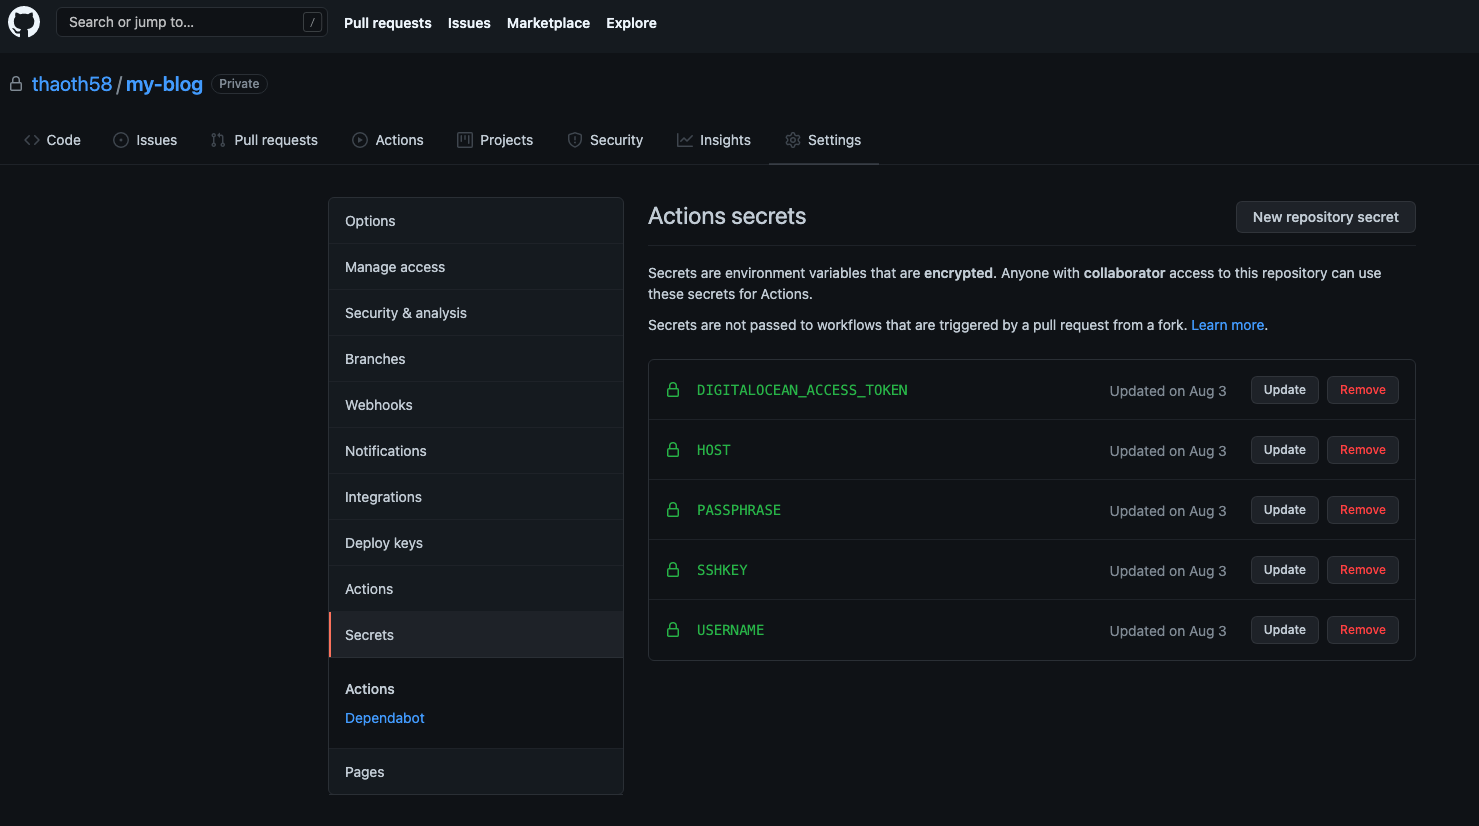The height and width of the screenshot is (826, 1479).
Task: Open the Dependabot secrets link
Action: click(x=384, y=718)
